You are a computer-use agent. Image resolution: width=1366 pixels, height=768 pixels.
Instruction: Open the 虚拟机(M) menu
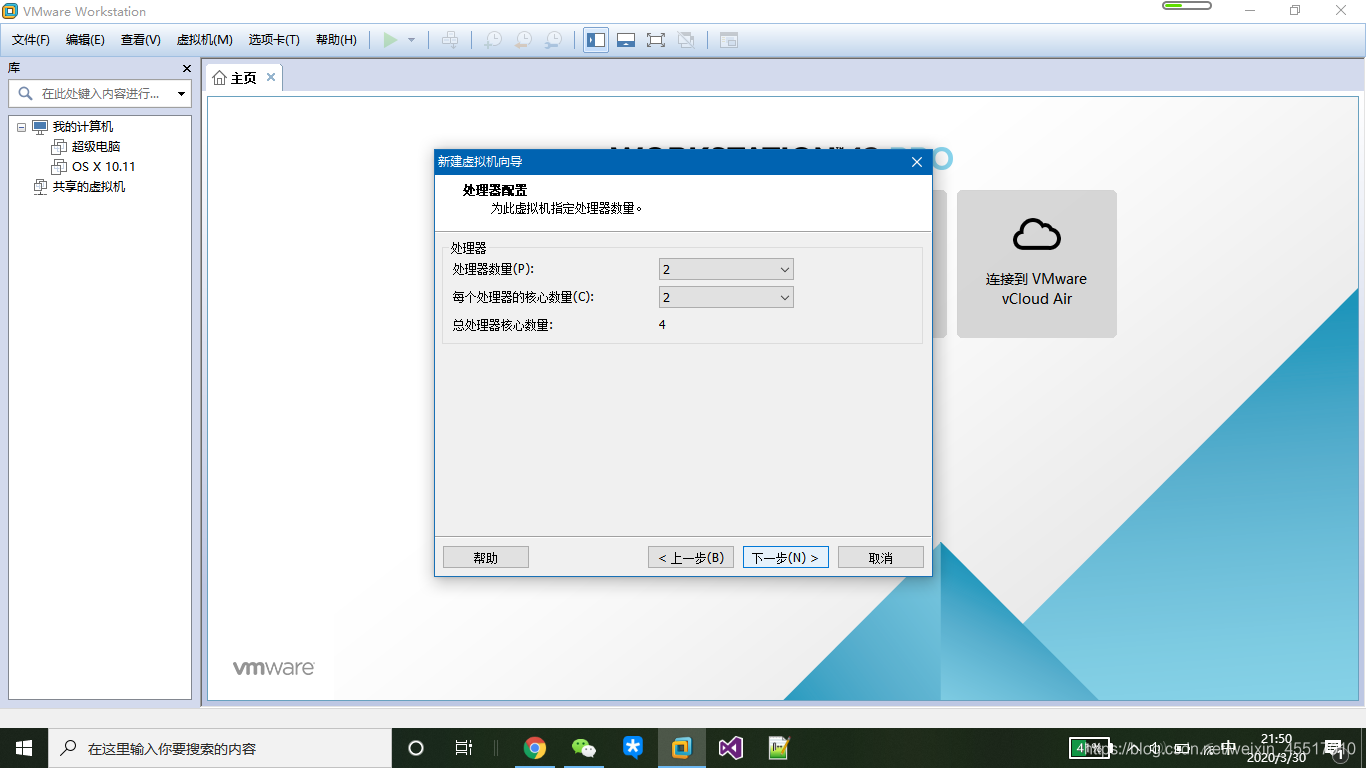point(205,40)
